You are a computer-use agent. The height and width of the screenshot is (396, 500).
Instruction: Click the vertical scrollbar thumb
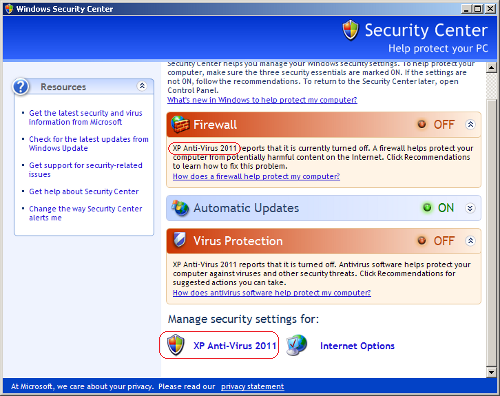pyautogui.click(x=491, y=232)
